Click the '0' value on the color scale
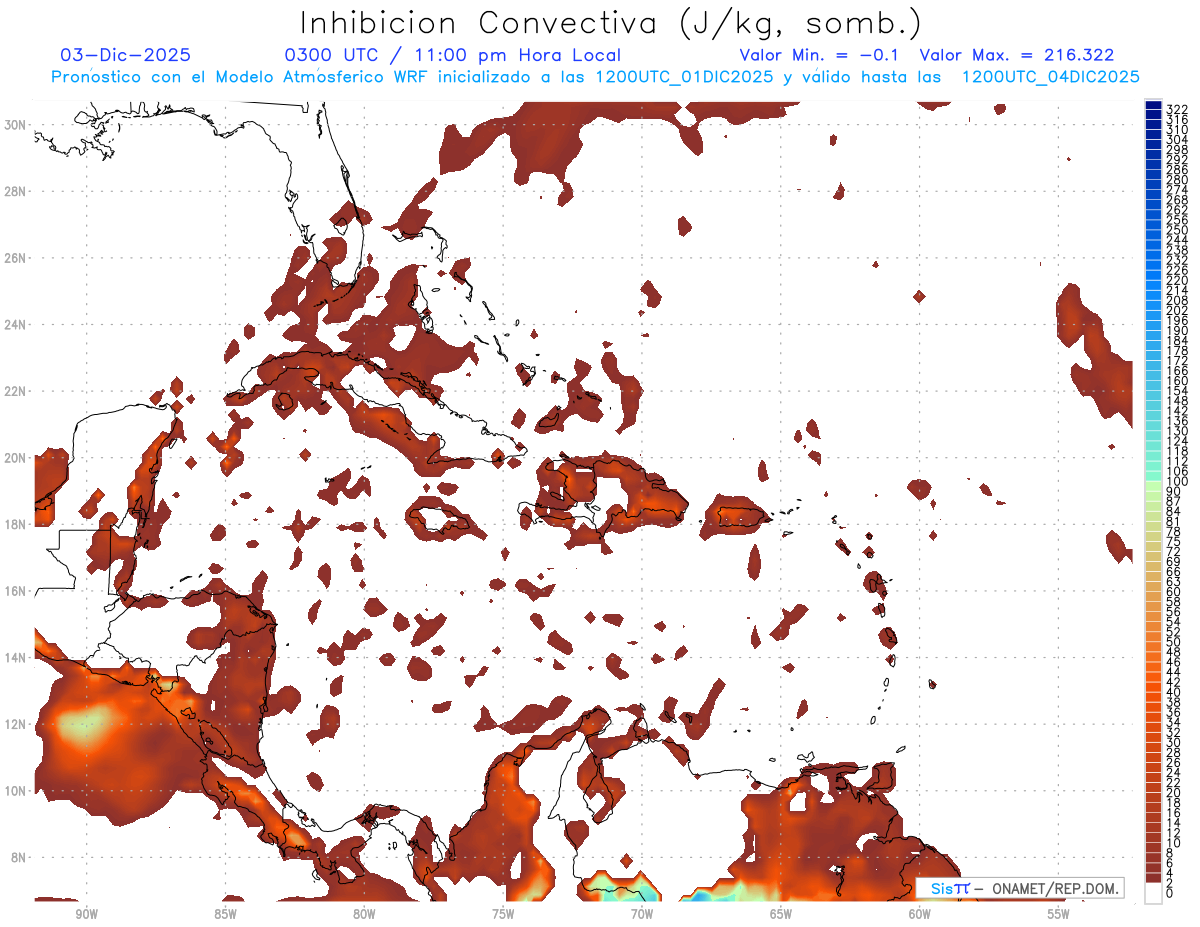Viewport: 1200px width, 927px height. tap(1170, 893)
